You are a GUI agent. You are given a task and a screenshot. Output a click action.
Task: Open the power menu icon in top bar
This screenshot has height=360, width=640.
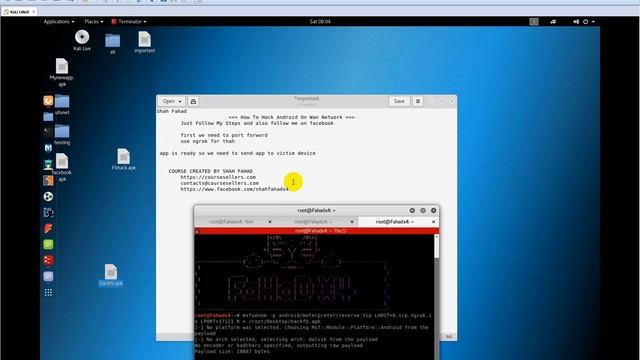[x=585, y=22]
